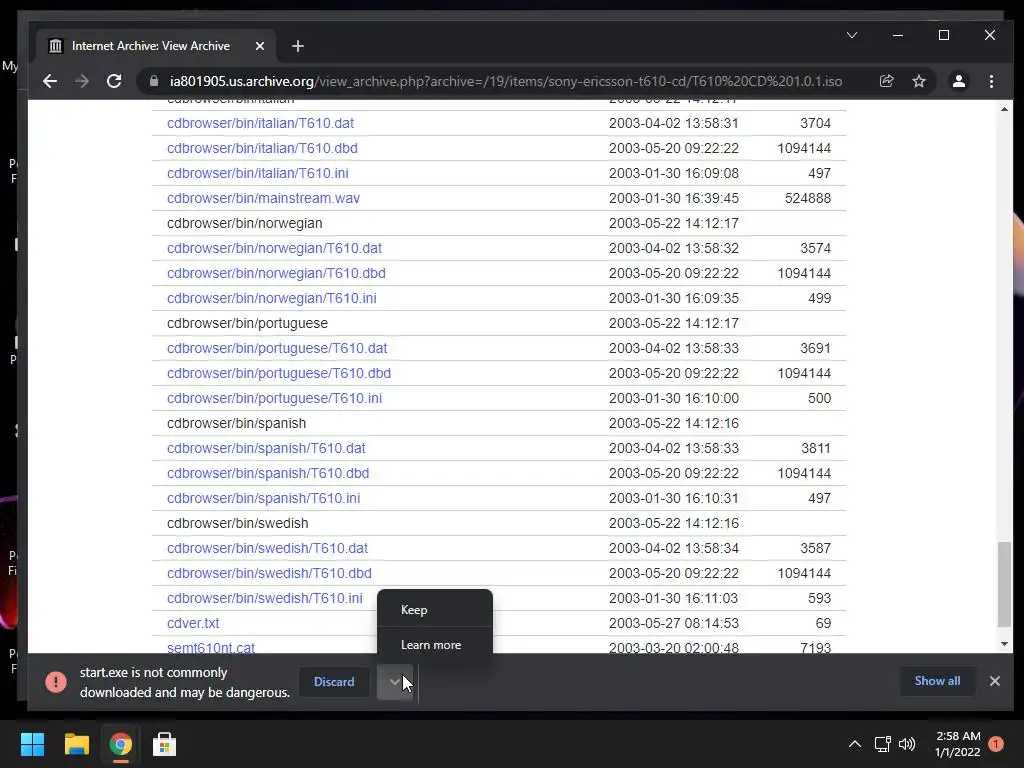
Task: Click the page's vertical scrollbar thumb
Action: (1004, 584)
